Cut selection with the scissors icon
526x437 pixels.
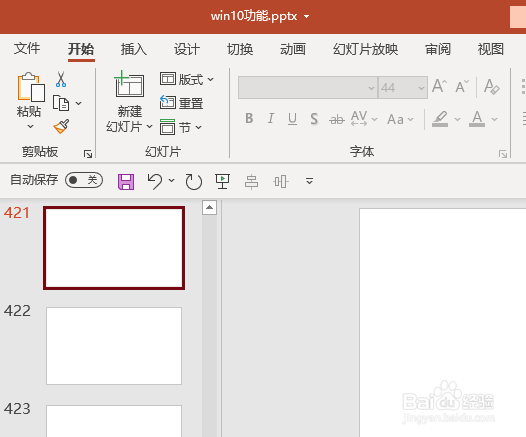61,79
